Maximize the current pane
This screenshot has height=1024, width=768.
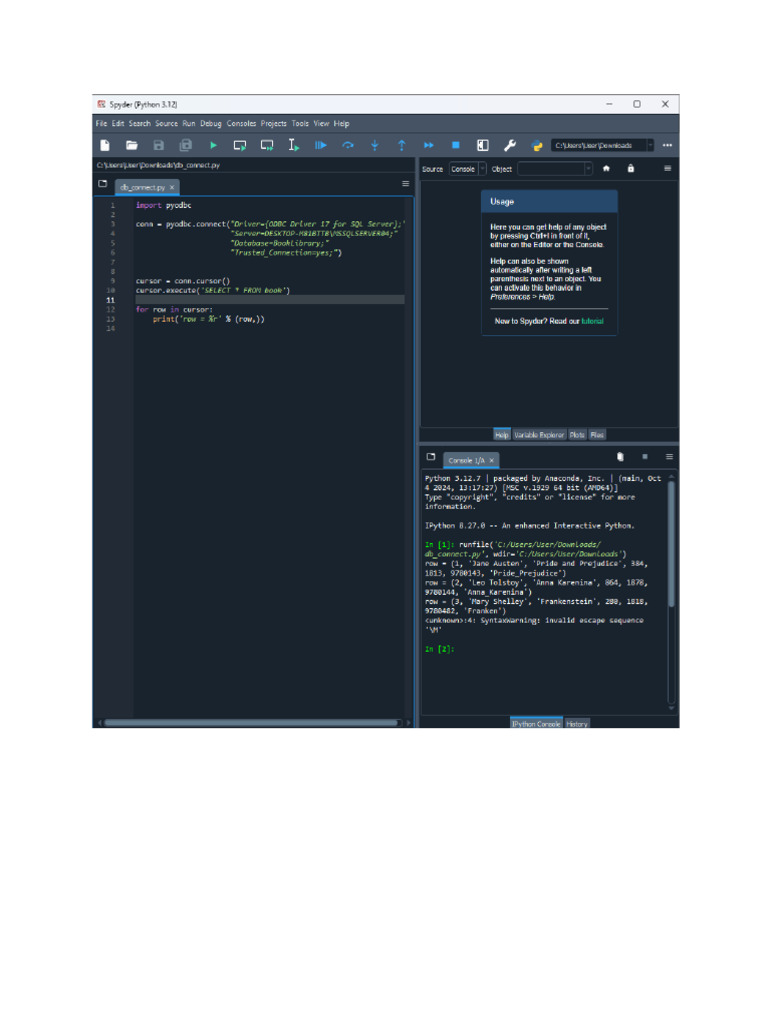click(483, 145)
